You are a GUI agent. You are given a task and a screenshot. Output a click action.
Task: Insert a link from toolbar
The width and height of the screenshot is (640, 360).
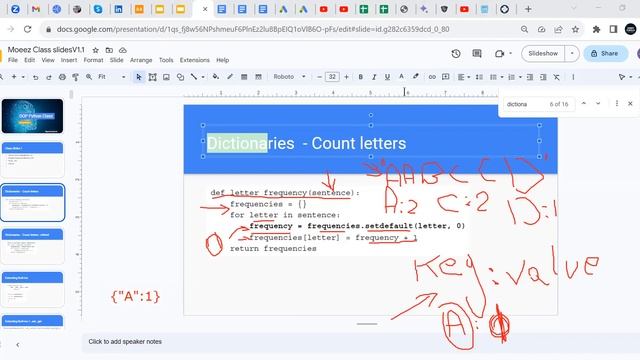click(x=432, y=77)
